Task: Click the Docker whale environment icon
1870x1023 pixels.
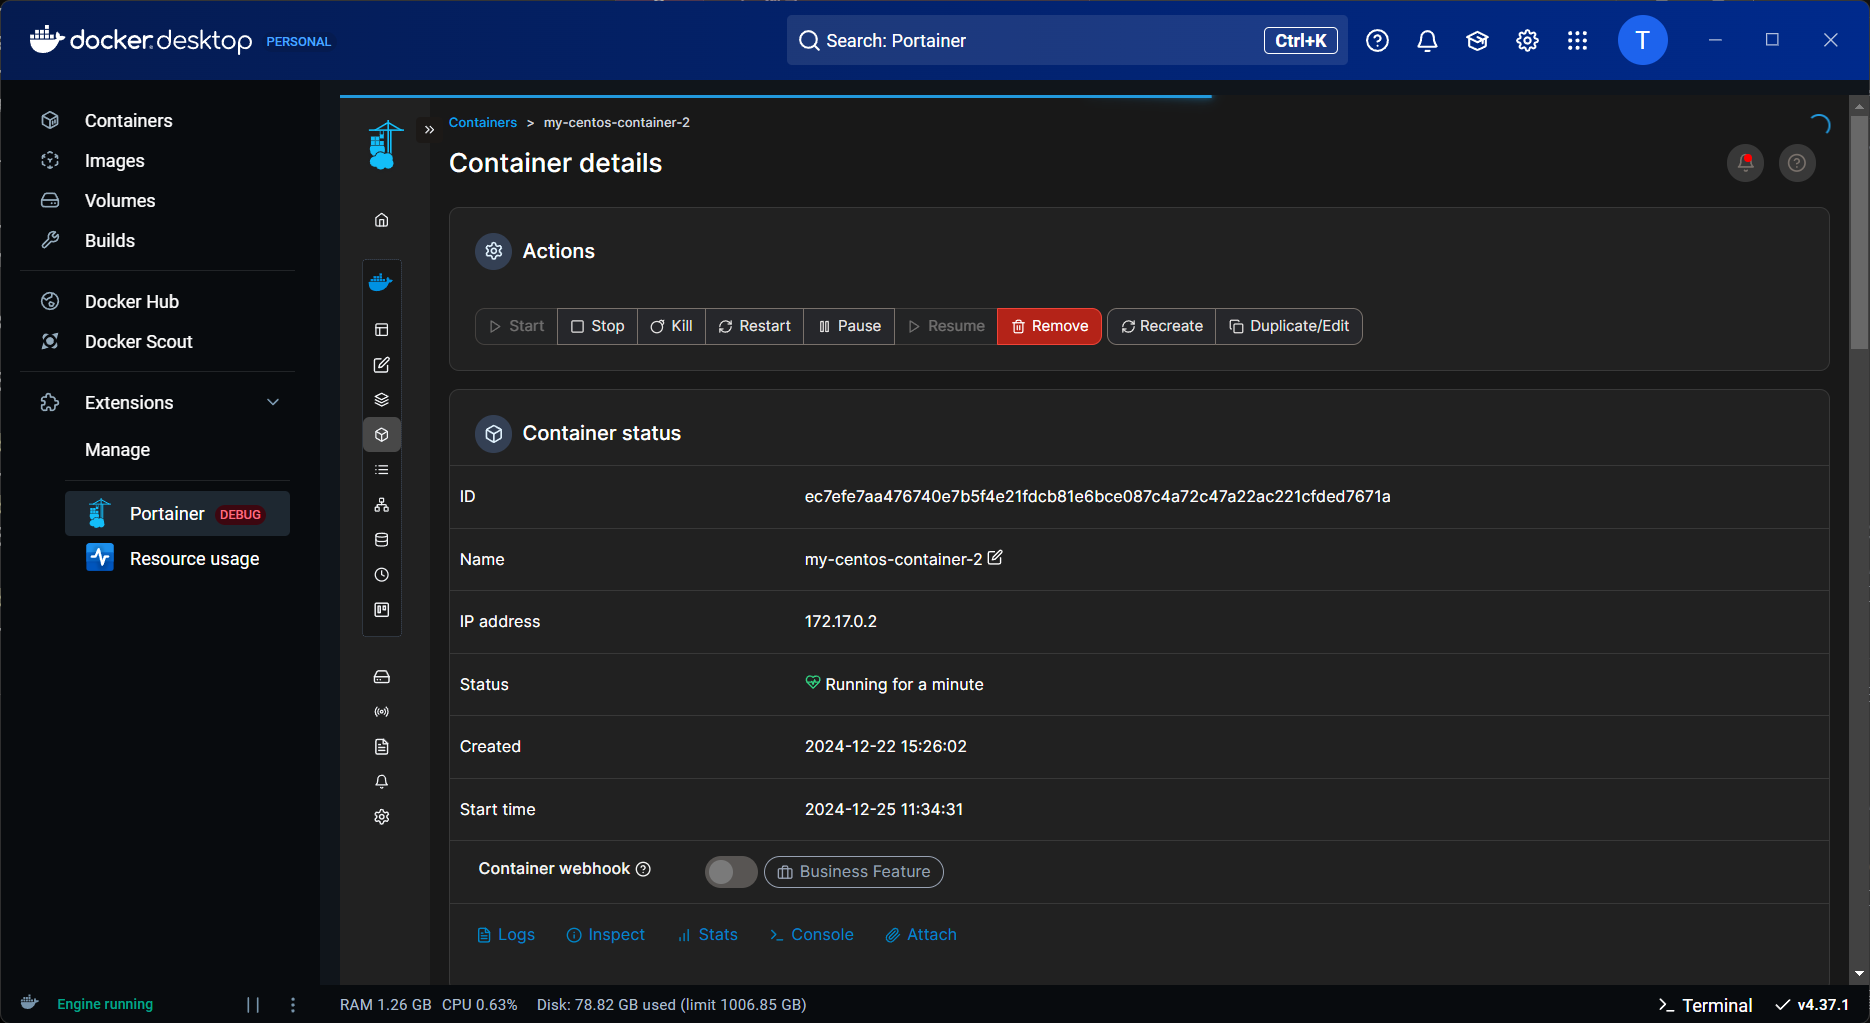Action: 381,283
